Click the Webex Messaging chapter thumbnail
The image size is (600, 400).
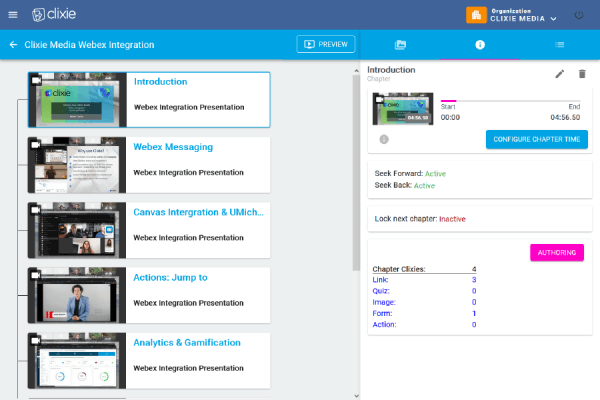pyautogui.click(x=77, y=165)
